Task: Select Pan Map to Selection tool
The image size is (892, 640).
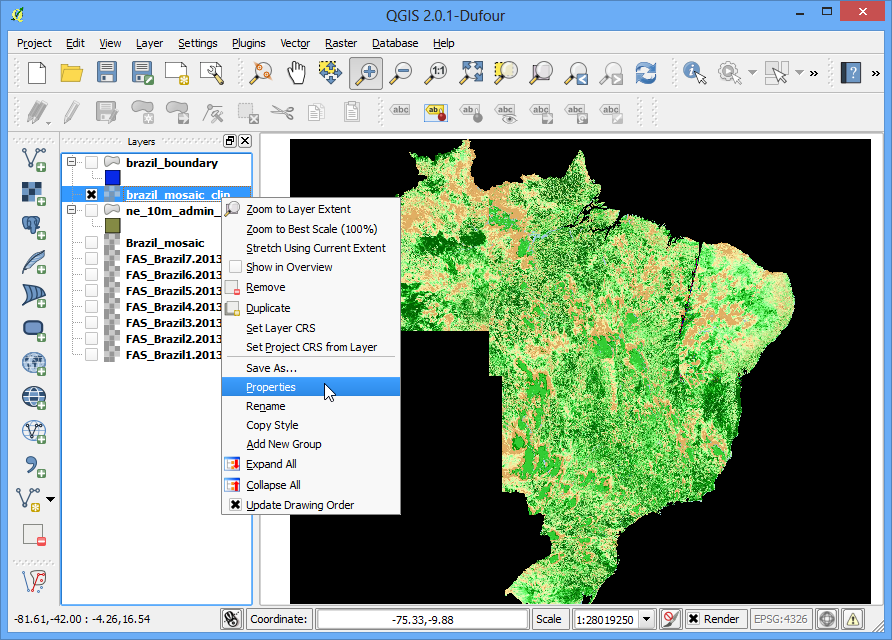Action: point(331,73)
